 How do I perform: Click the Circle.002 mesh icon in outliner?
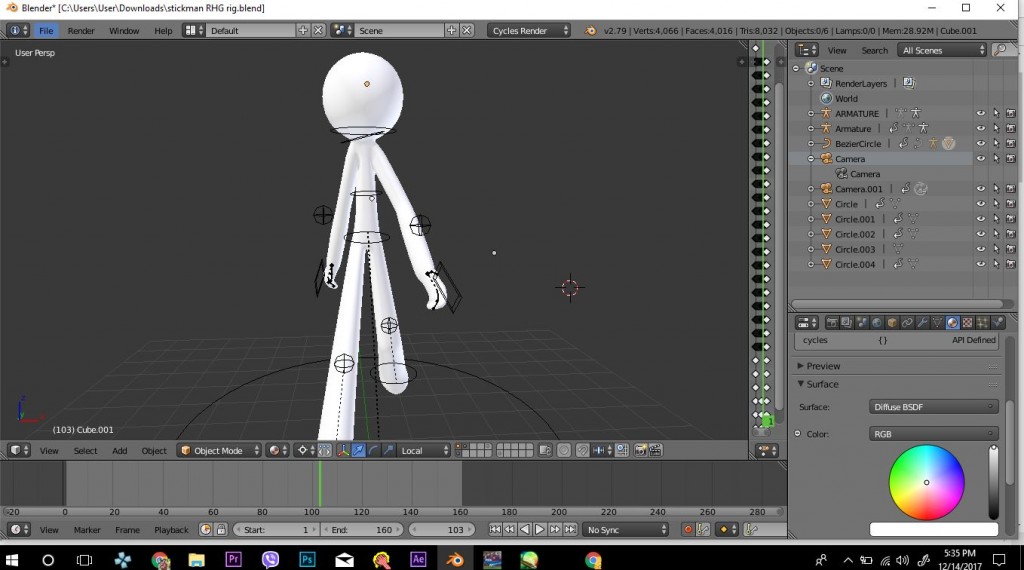click(826, 234)
